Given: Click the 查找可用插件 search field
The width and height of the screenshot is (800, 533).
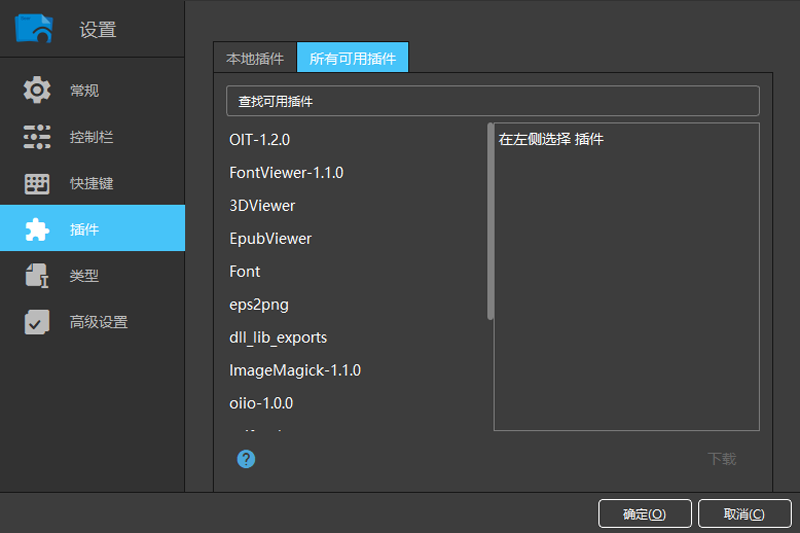Looking at the screenshot, I should (493, 101).
